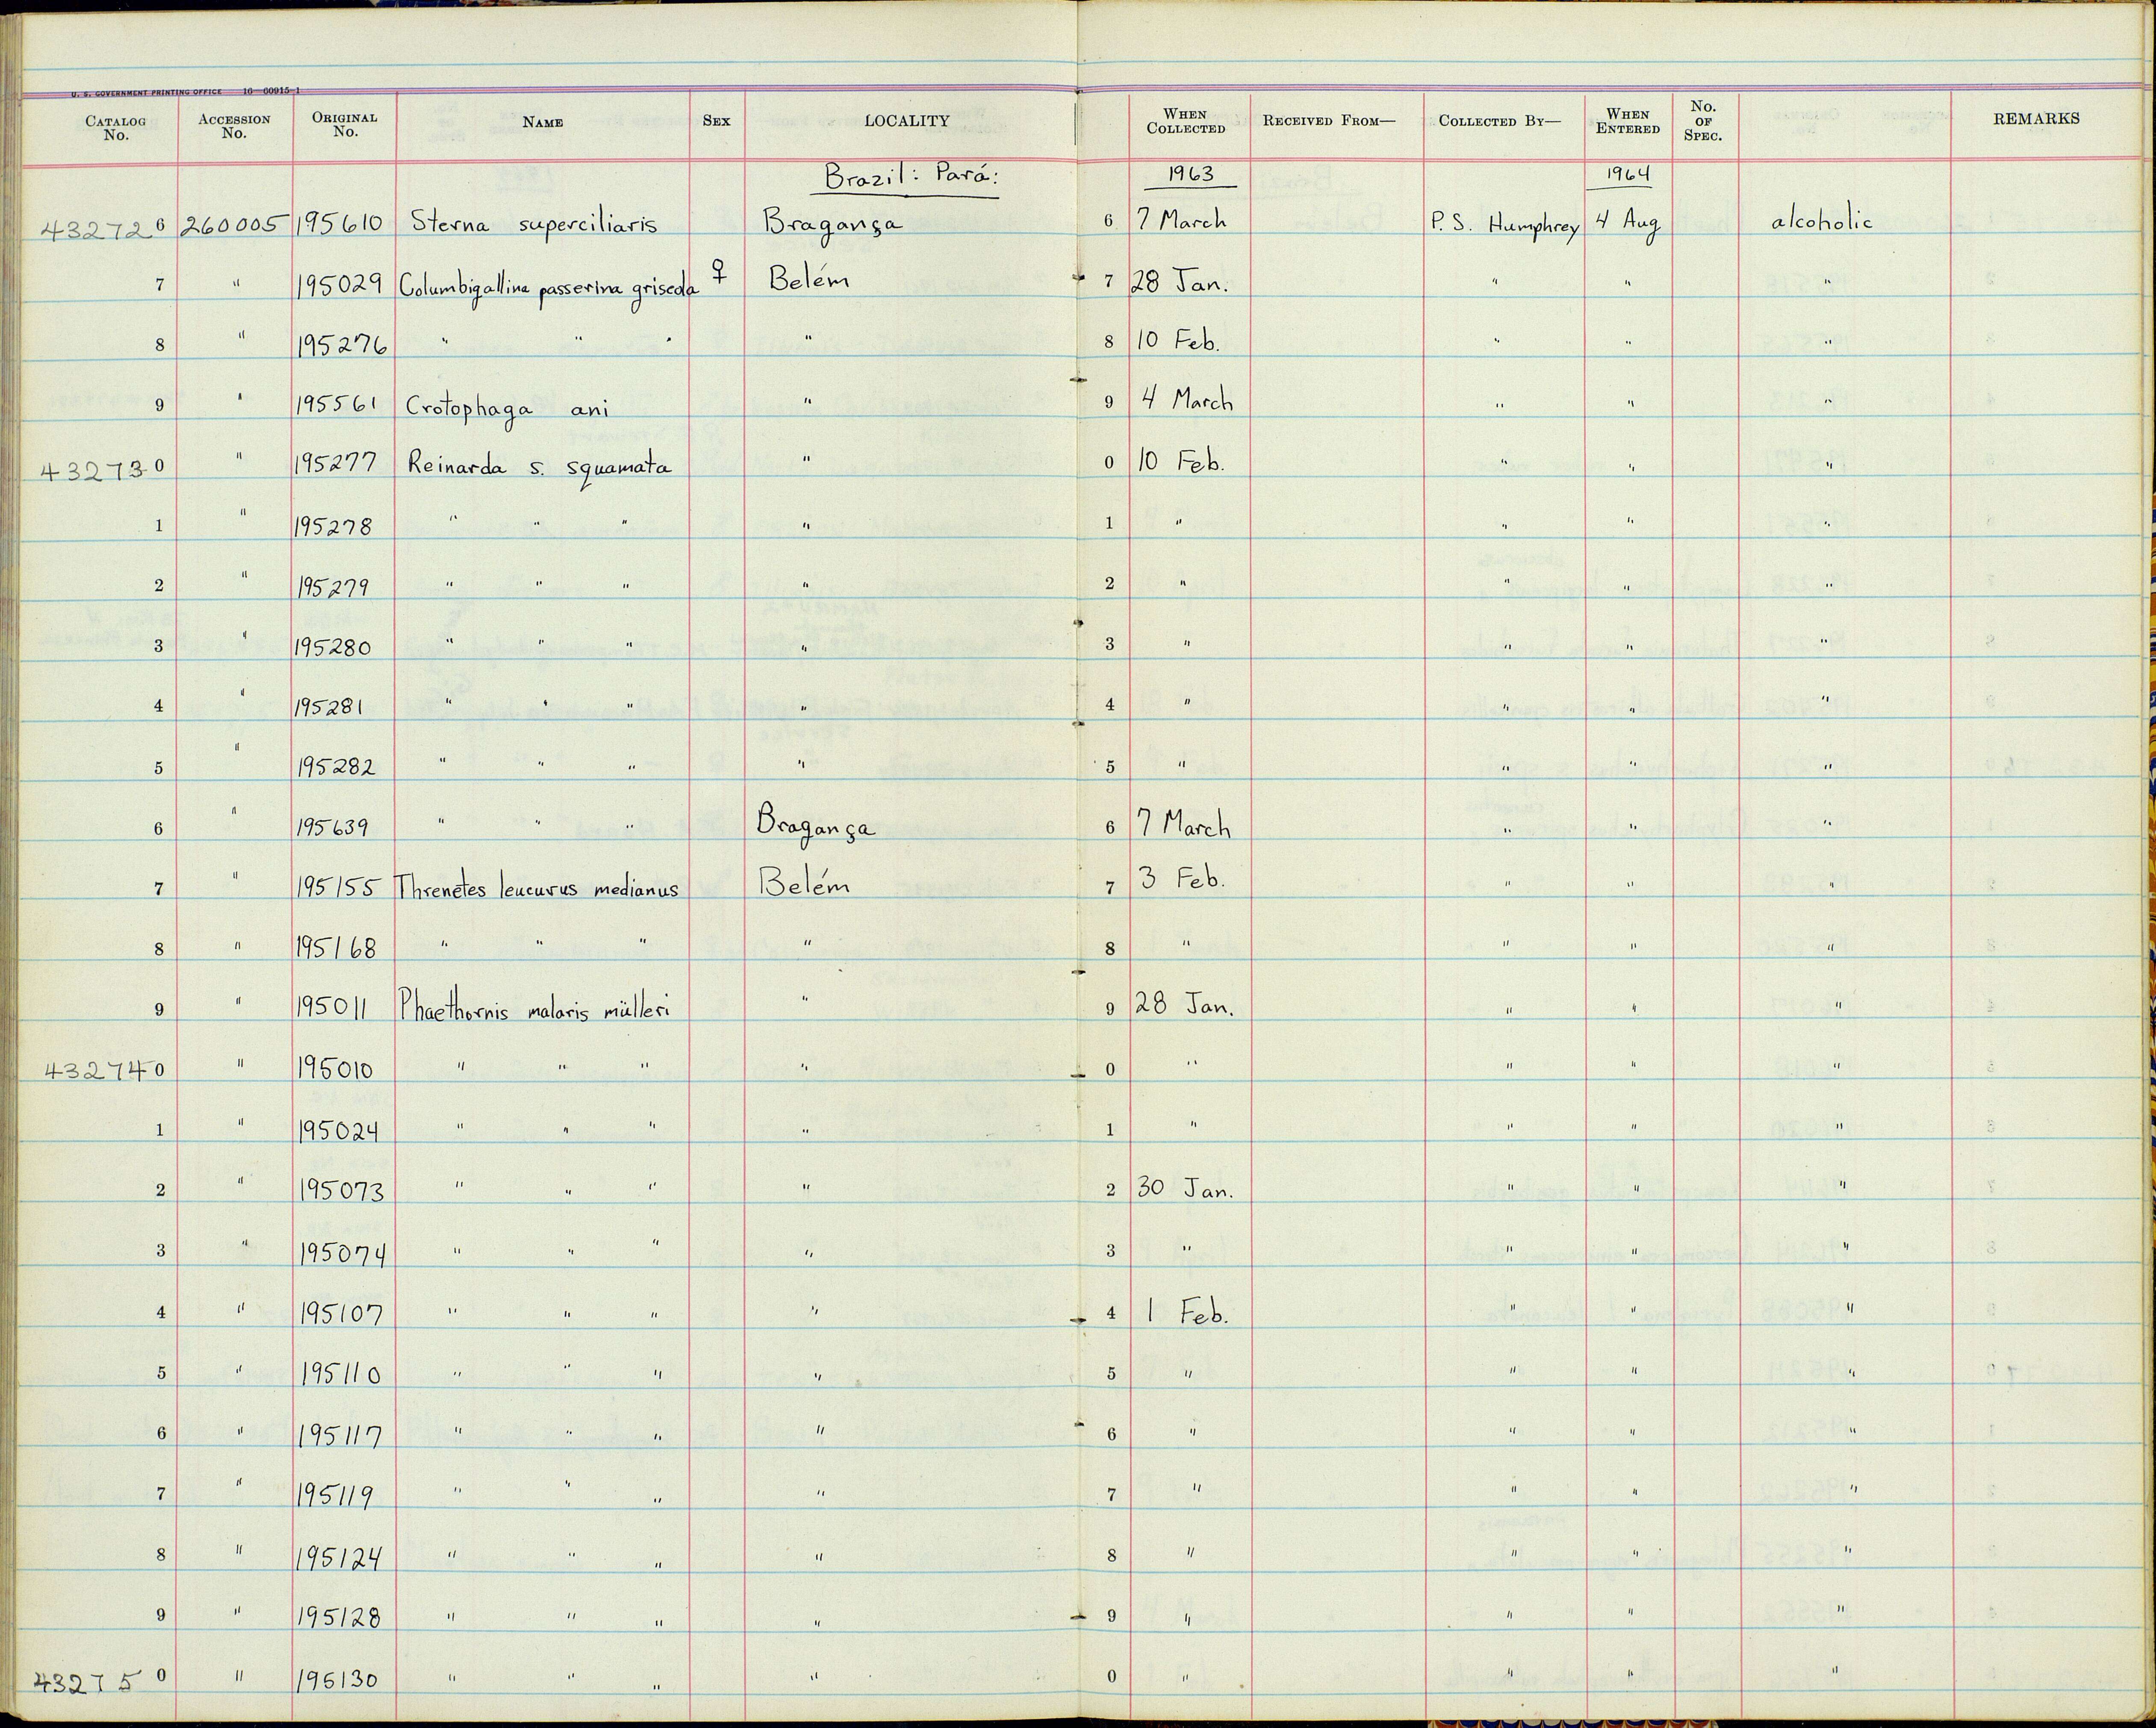Click the 'Catalog No.' column header

coord(115,128)
